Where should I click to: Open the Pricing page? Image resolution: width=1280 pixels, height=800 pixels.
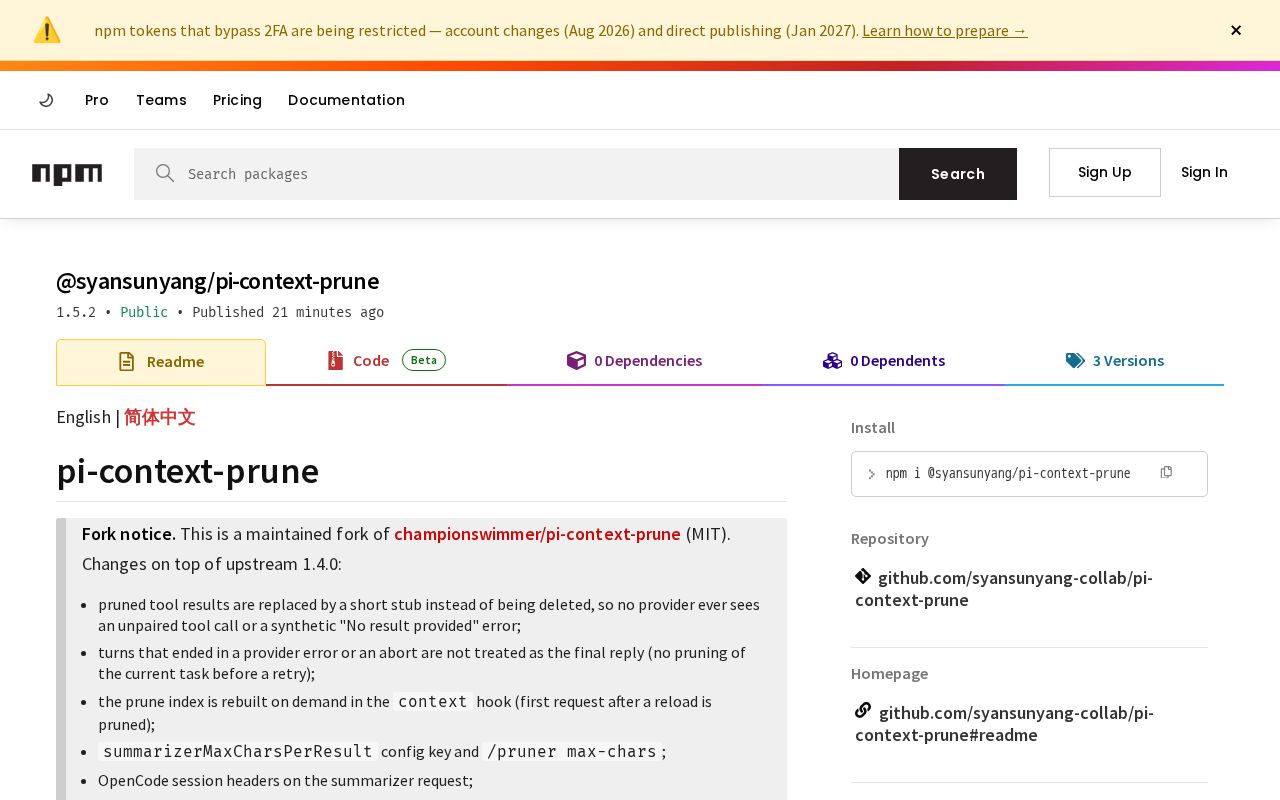237,100
